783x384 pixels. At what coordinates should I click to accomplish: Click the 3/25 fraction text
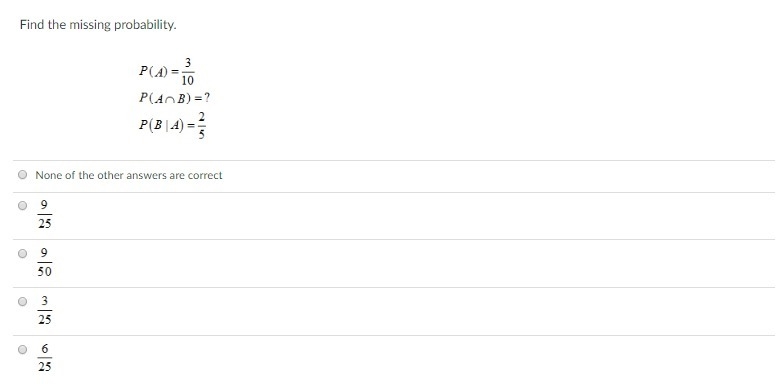(x=44, y=310)
